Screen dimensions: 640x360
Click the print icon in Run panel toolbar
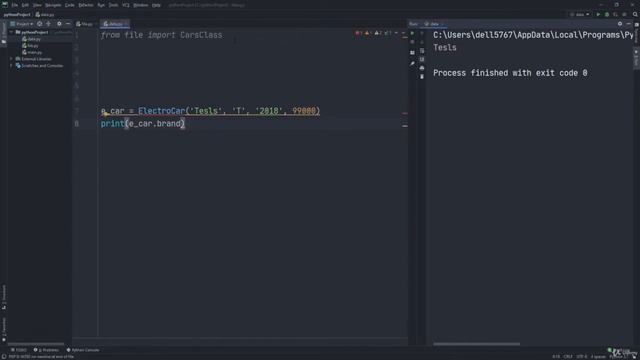422,68
